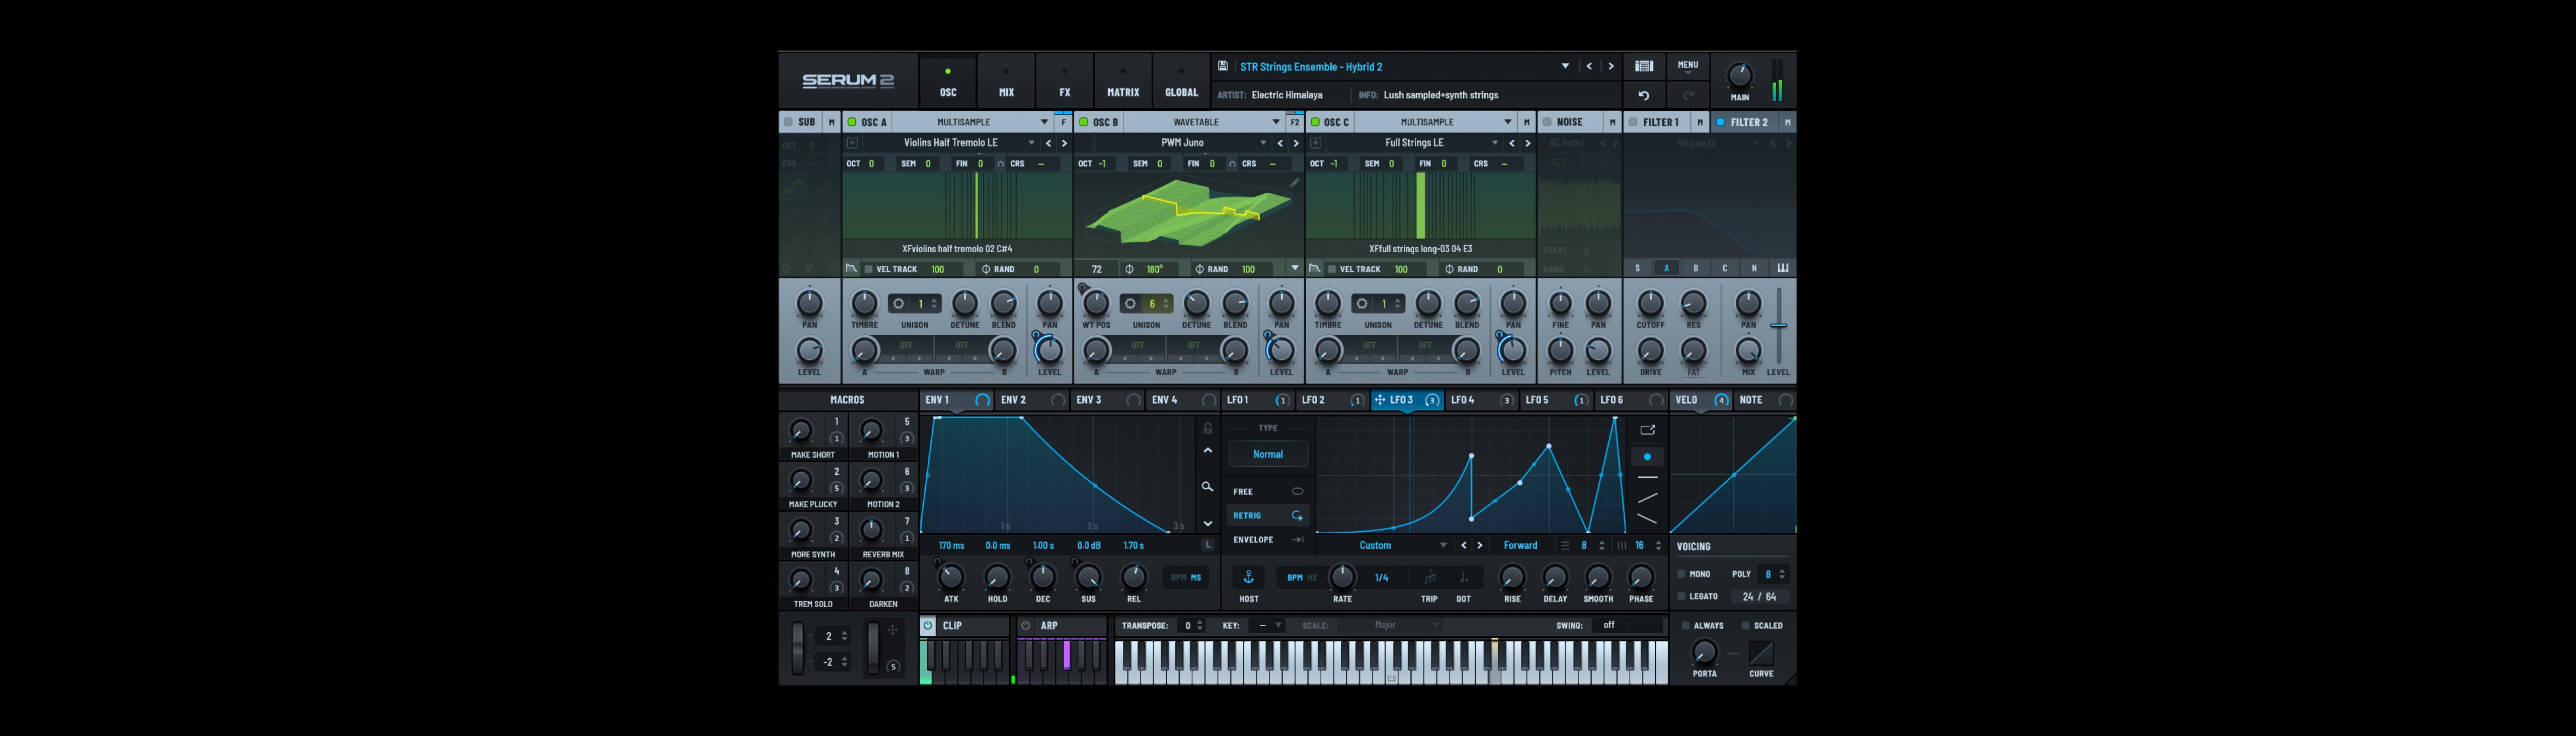Select the LFO 1 tab
Viewport: 2576px width, 736px height.
pyautogui.click(x=1258, y=400)
